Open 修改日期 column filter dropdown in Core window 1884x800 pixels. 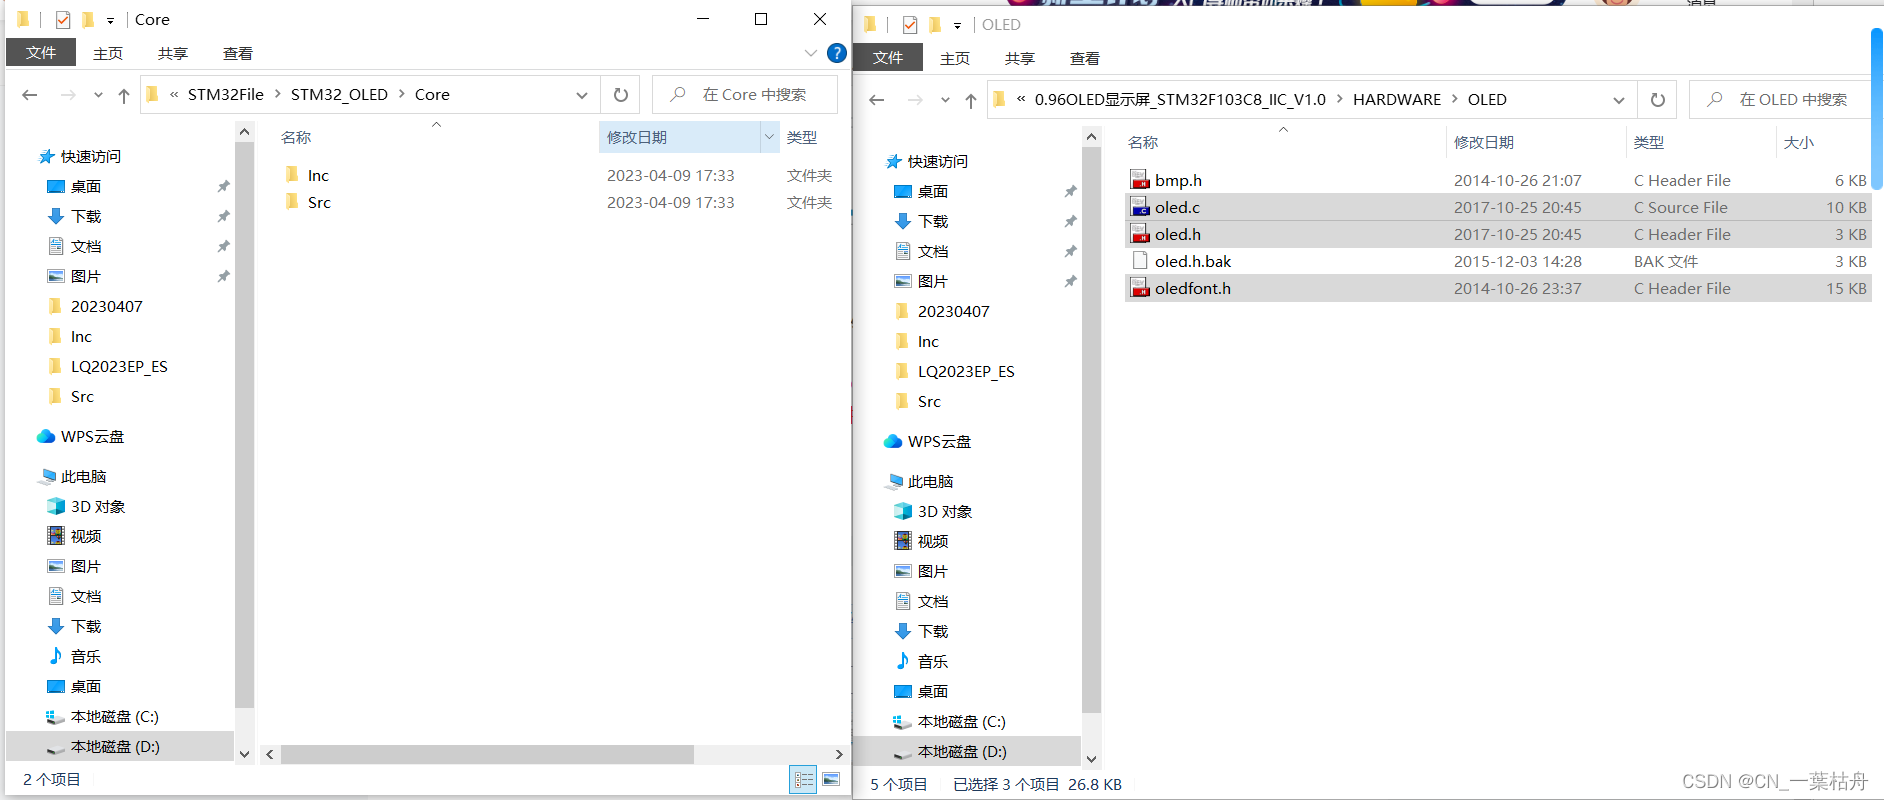770,137
